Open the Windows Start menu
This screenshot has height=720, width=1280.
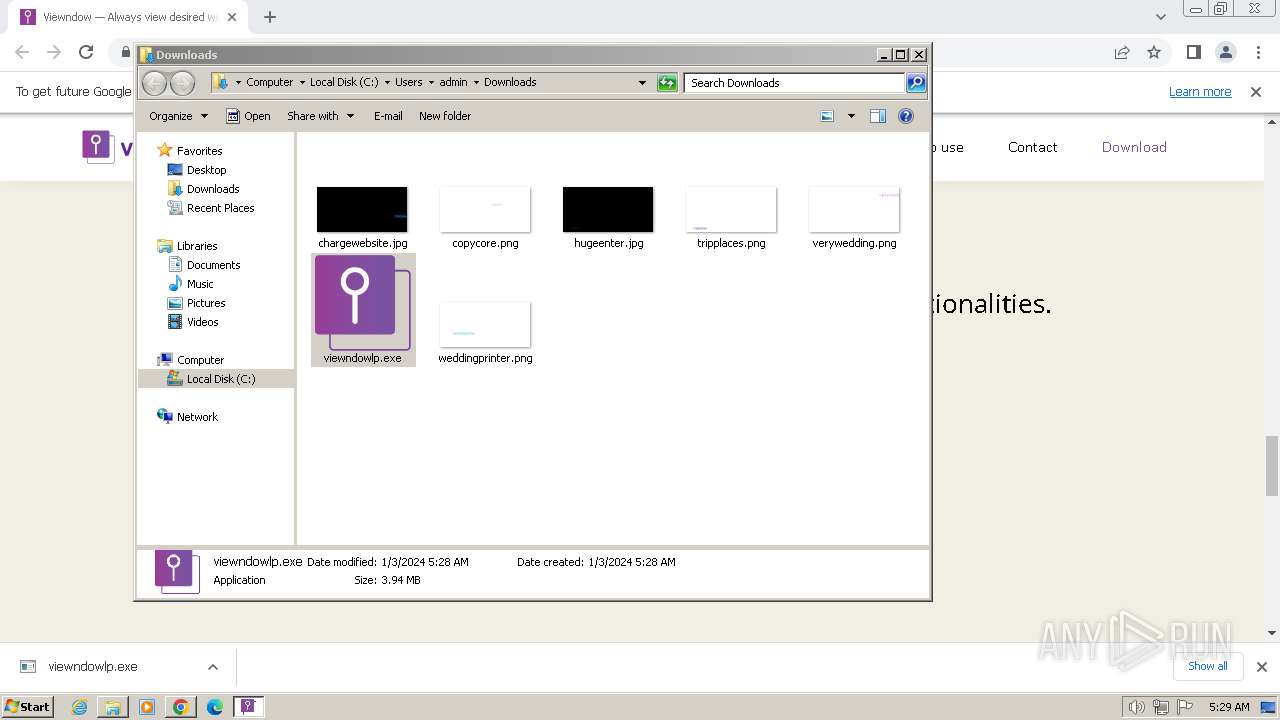tap(28, 706)
